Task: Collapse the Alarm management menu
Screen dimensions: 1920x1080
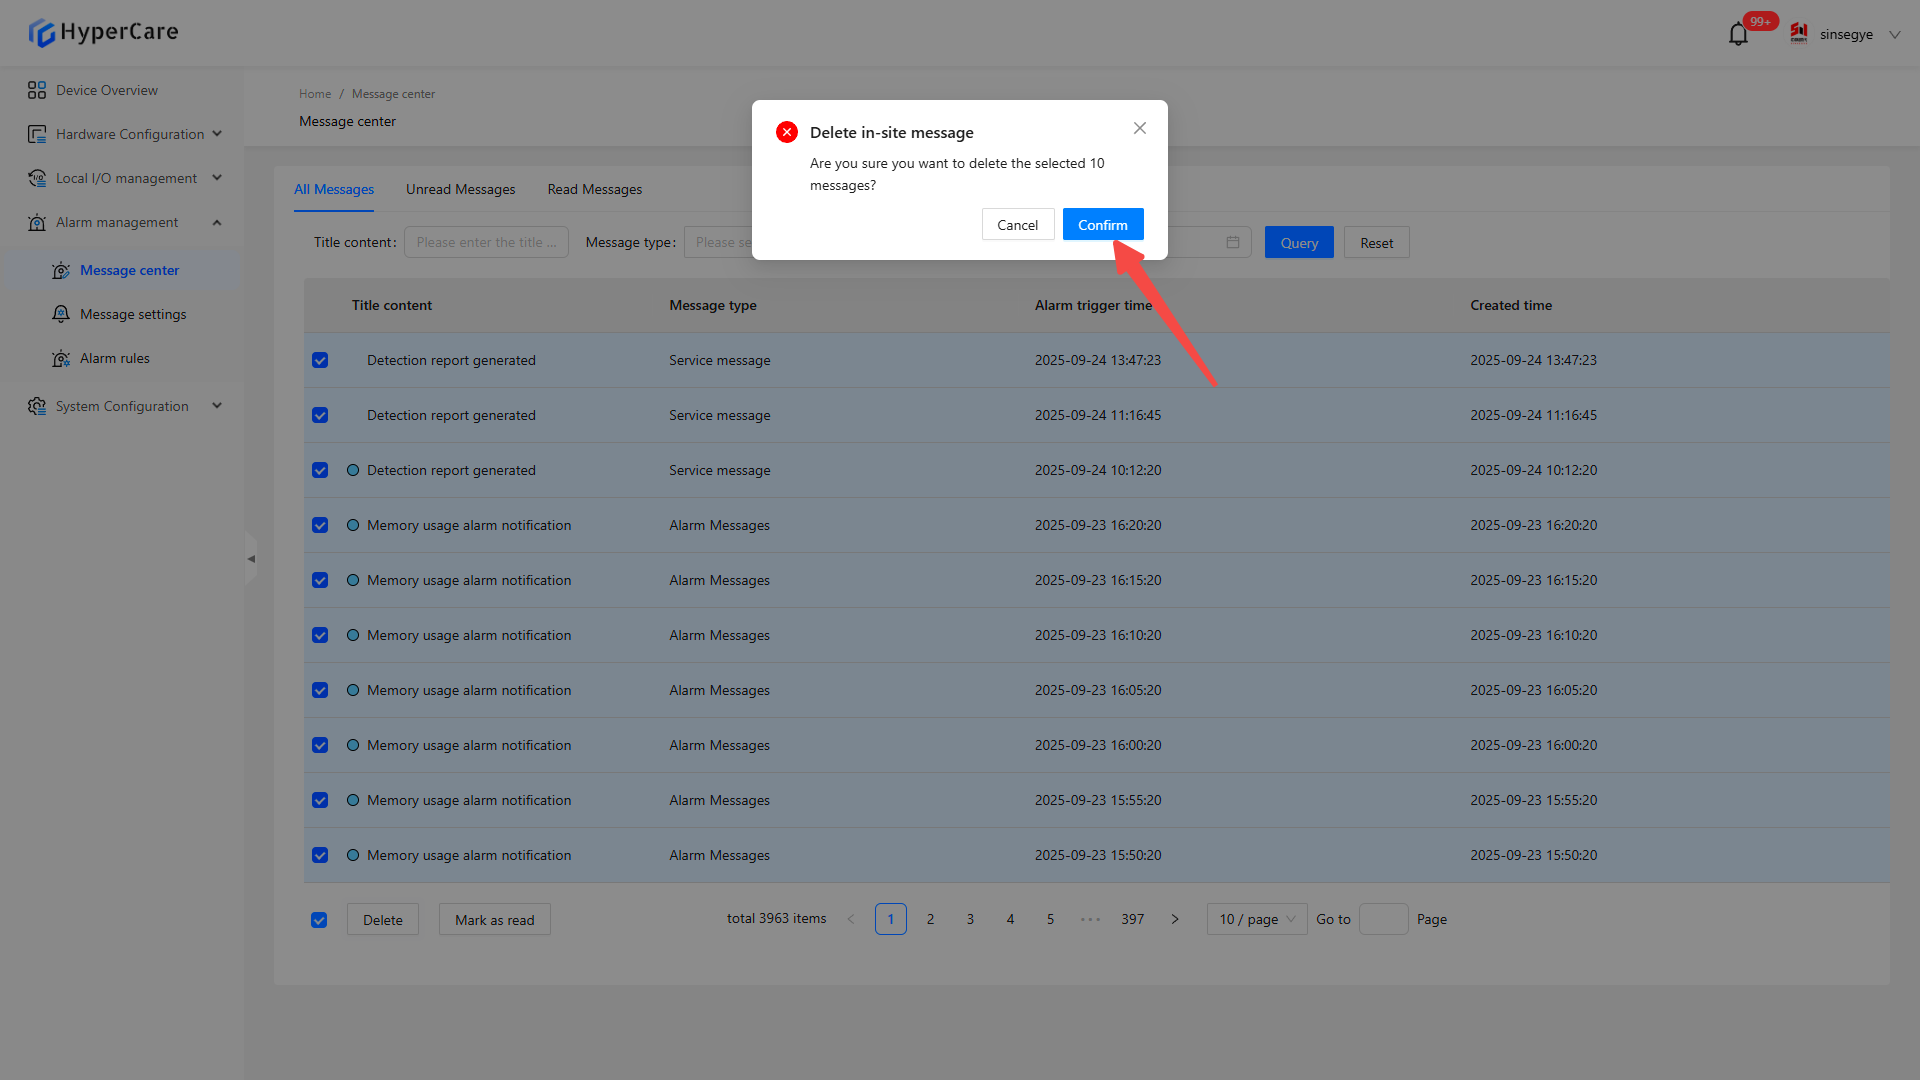Action: [217, 222]
